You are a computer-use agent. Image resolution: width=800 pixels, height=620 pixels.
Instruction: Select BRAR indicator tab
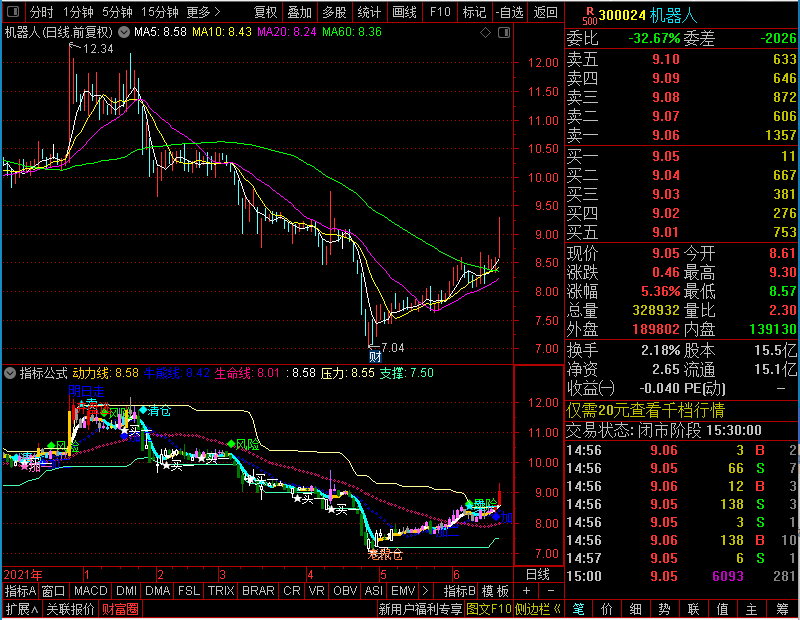(x=258, y=591)
